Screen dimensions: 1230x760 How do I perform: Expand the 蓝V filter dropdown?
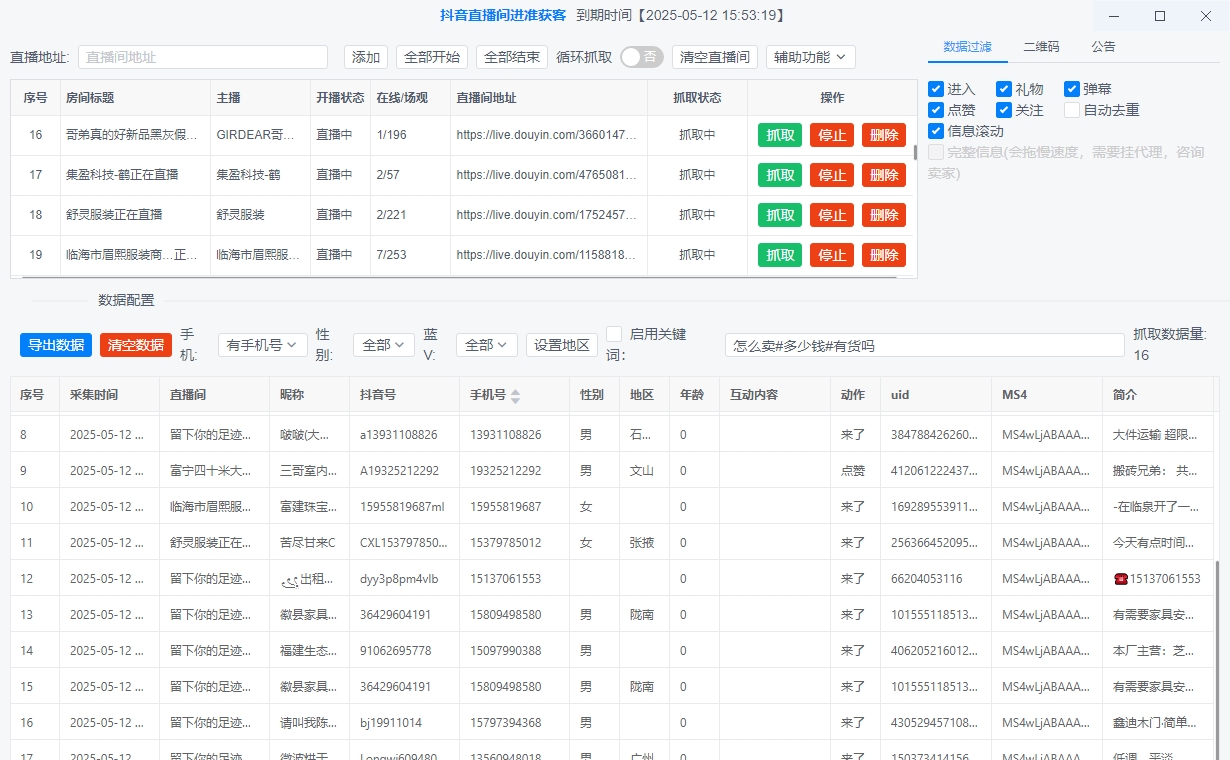point(486,344)
